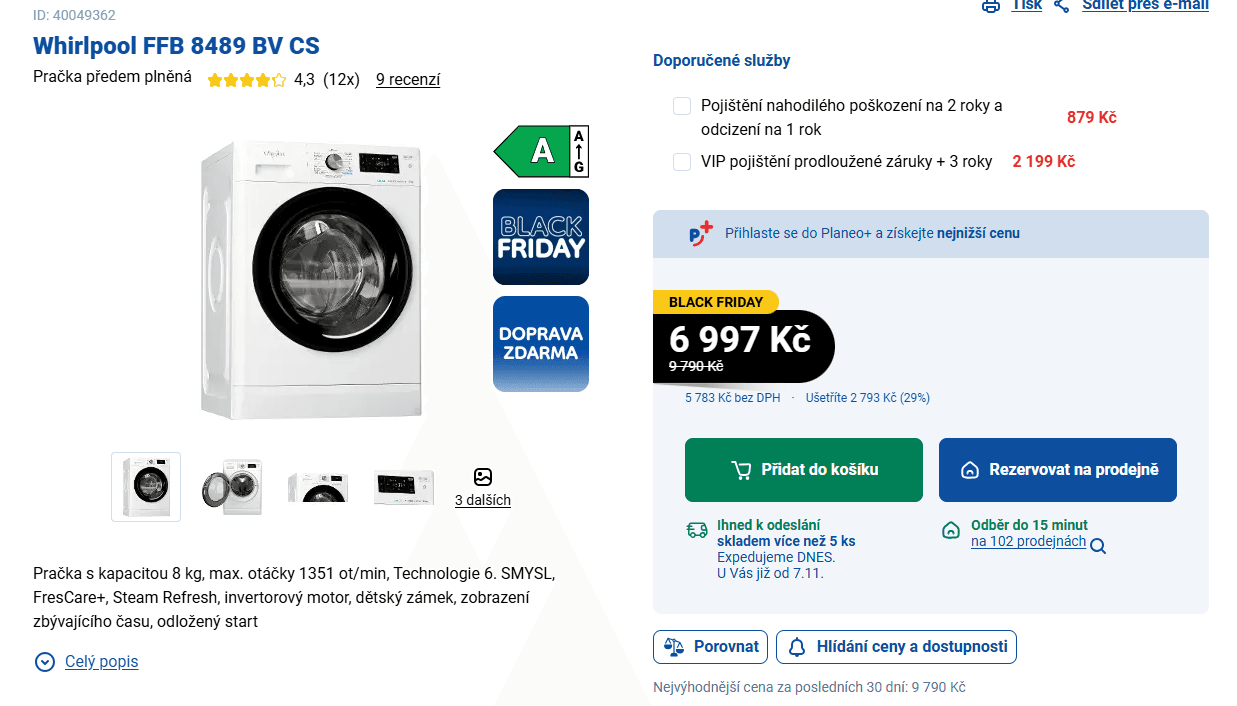This screenshot has width=1237, height=706.
Task: Click the Planeo+ logo icon
Action: 701,234
